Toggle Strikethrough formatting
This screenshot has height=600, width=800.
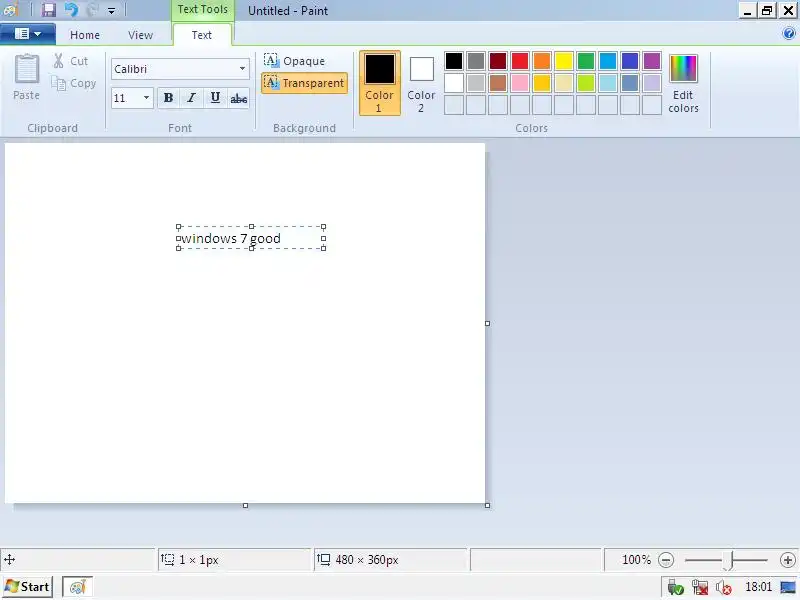[x=238, y=97]
